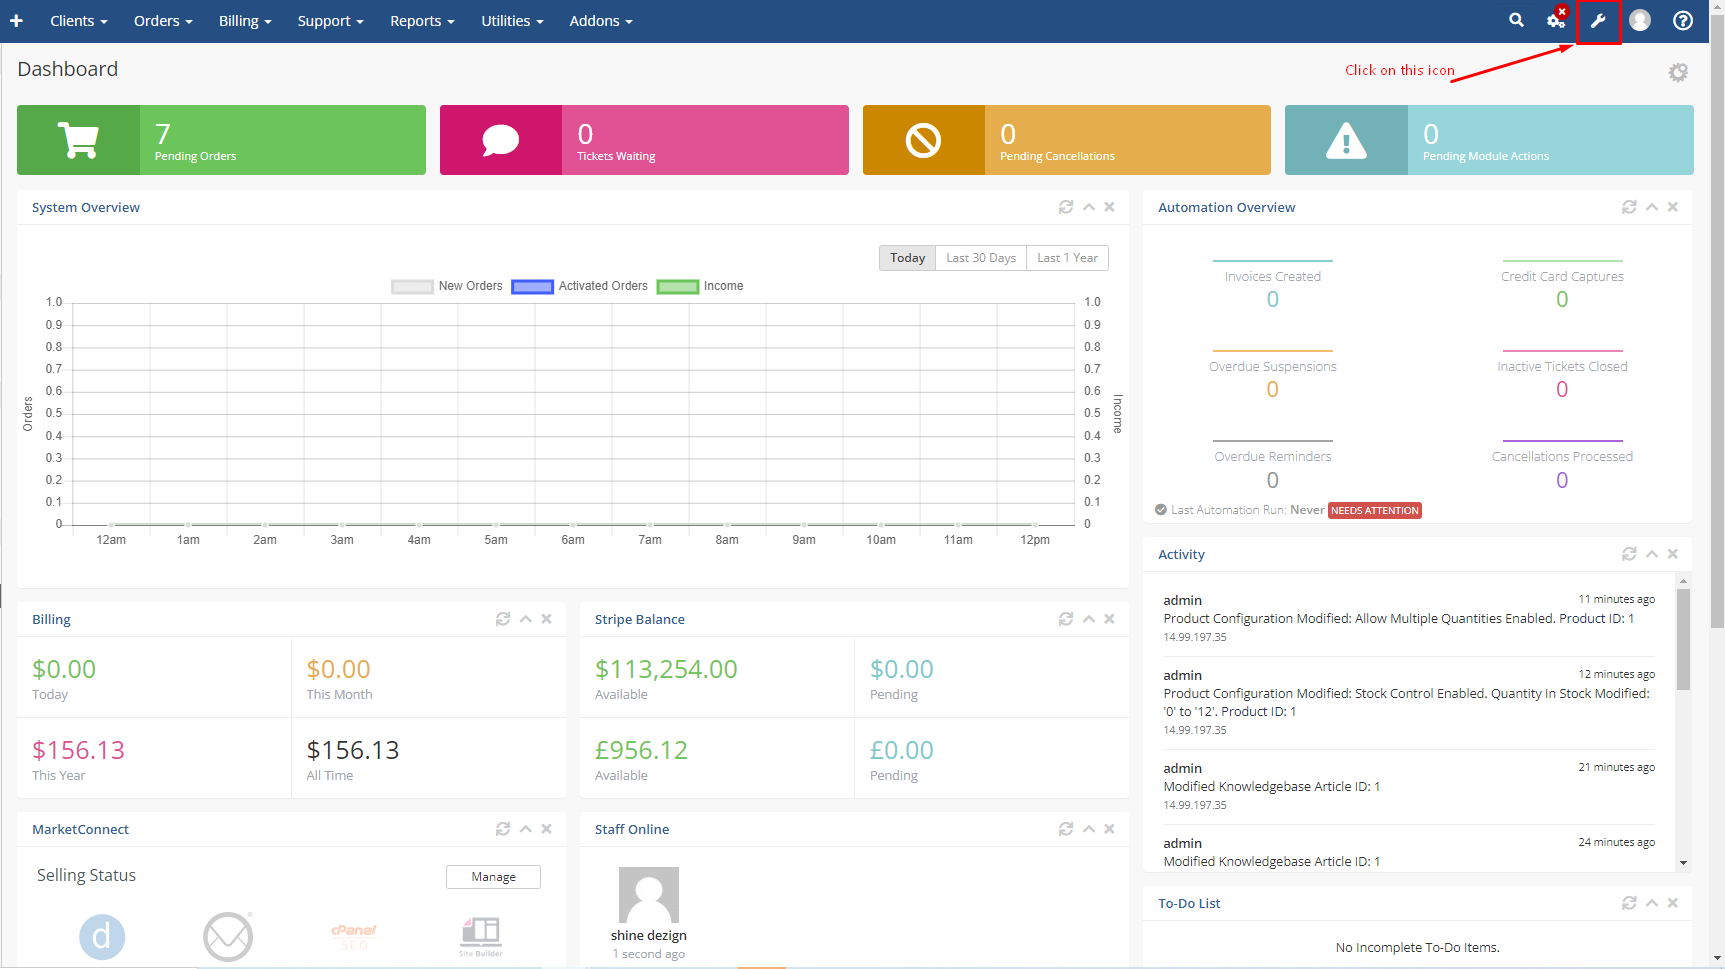The width and height of the screenshot is (1725, 969).
Task: Switch chart to Last 30 Days
Action: [x=980, y=258]
